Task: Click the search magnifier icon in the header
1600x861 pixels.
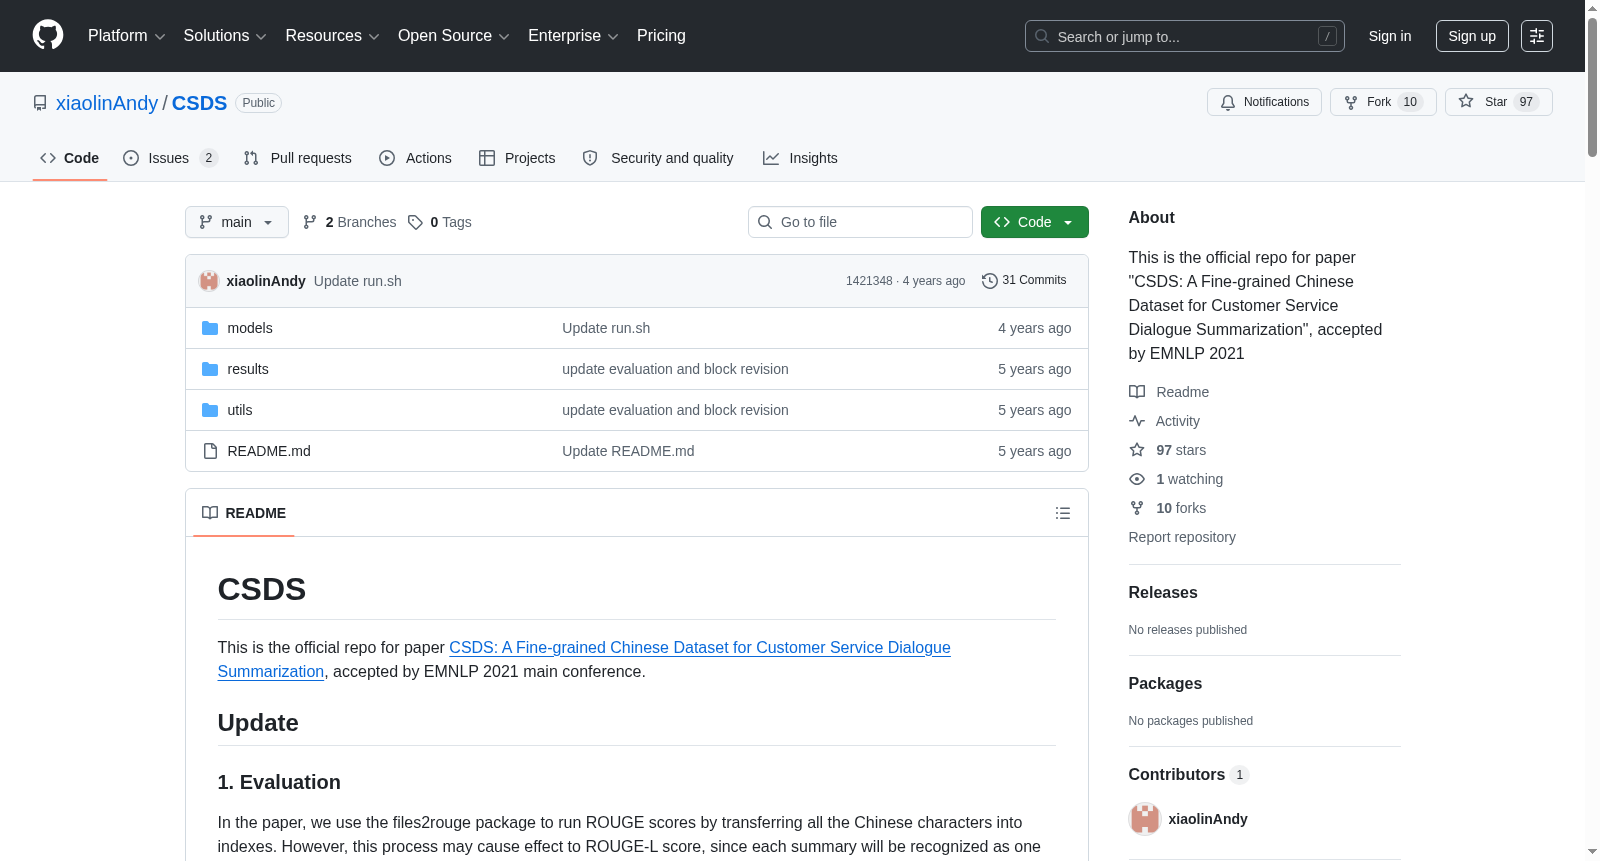Action: tap(1042, 36)
